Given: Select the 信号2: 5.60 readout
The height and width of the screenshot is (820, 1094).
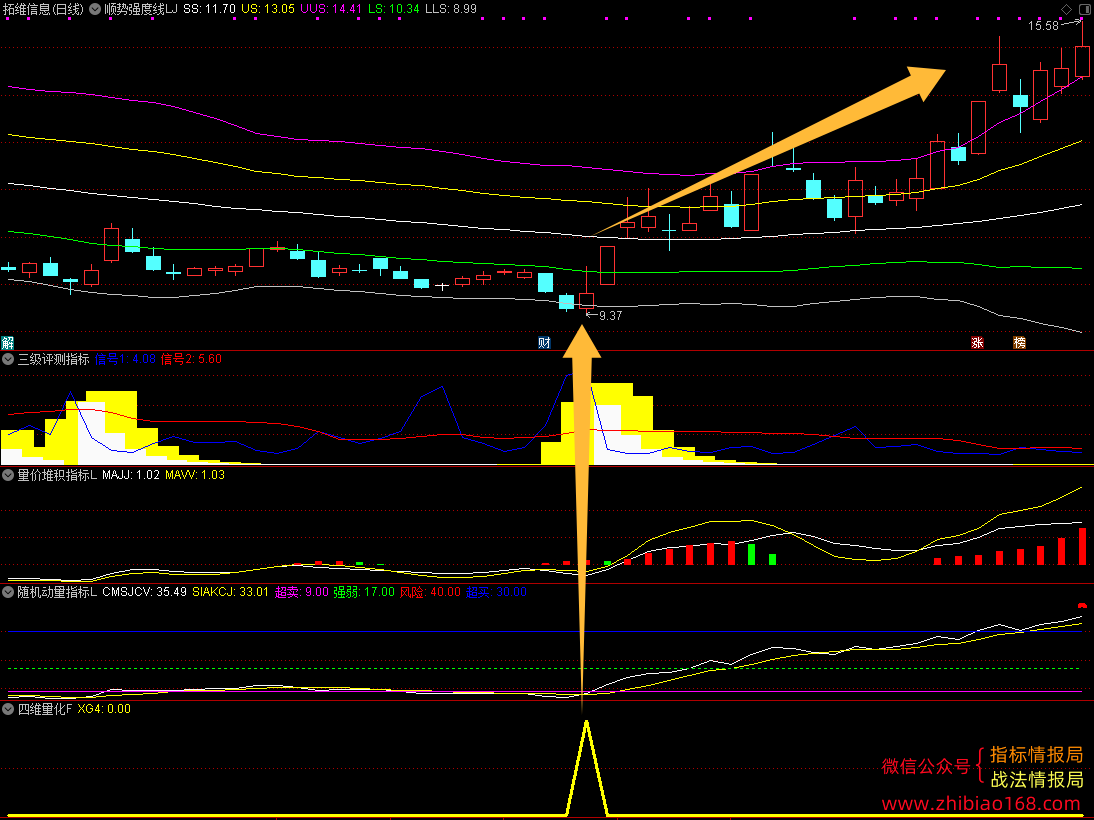Looking at the screenshot, I should 191,359.
